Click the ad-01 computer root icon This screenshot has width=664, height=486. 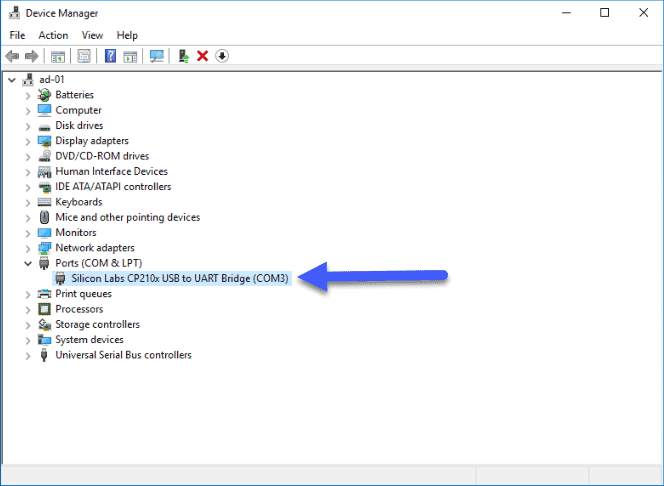(x=28, y=80)
